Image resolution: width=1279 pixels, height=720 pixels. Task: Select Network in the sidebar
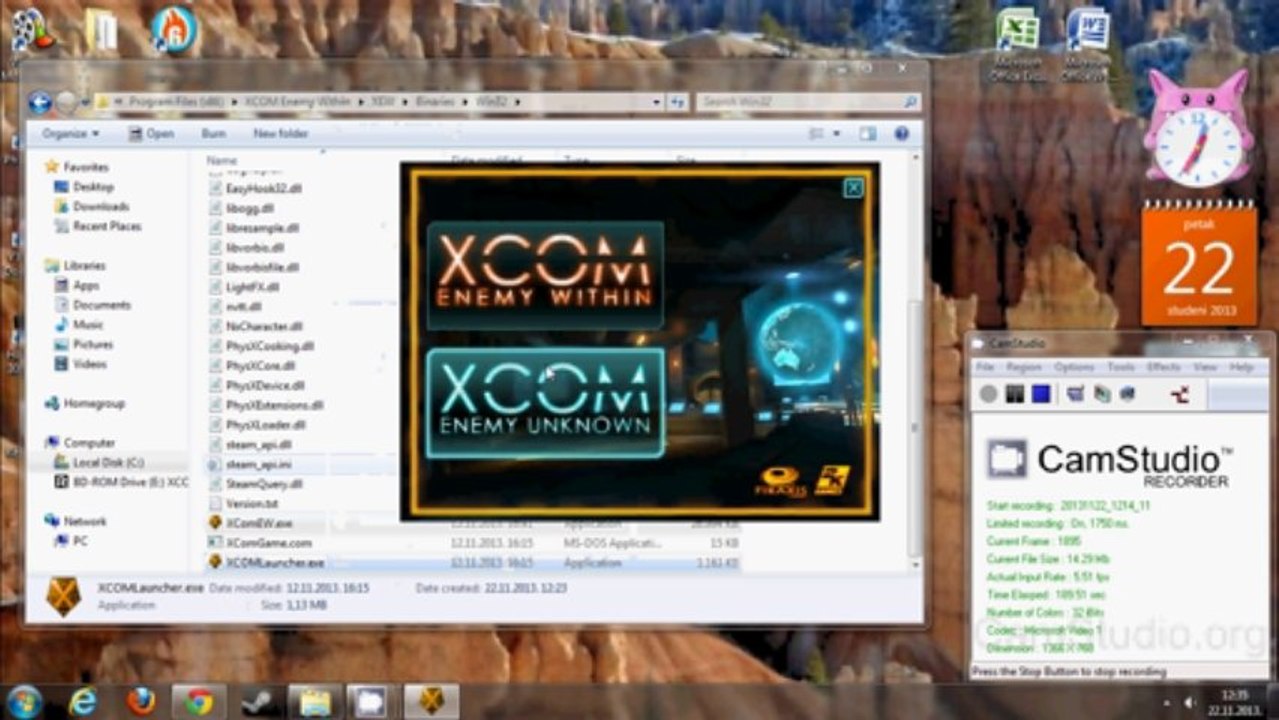click(x=76, y=521)
